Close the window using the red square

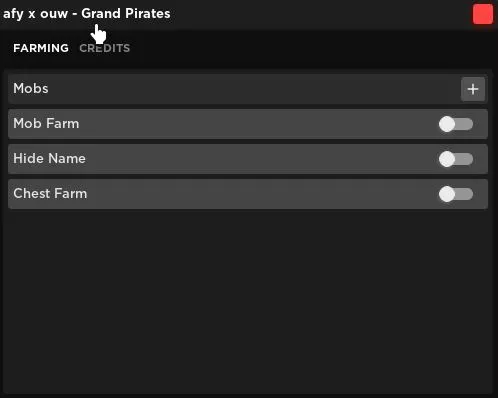click(483, 14)
